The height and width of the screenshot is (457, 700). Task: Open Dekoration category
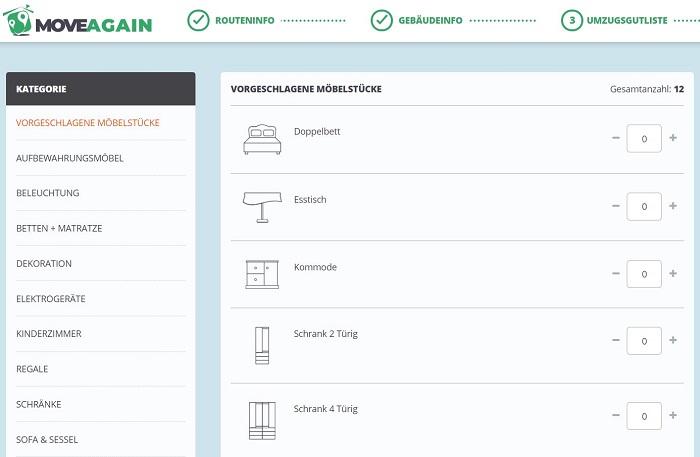tap(44, 263)
